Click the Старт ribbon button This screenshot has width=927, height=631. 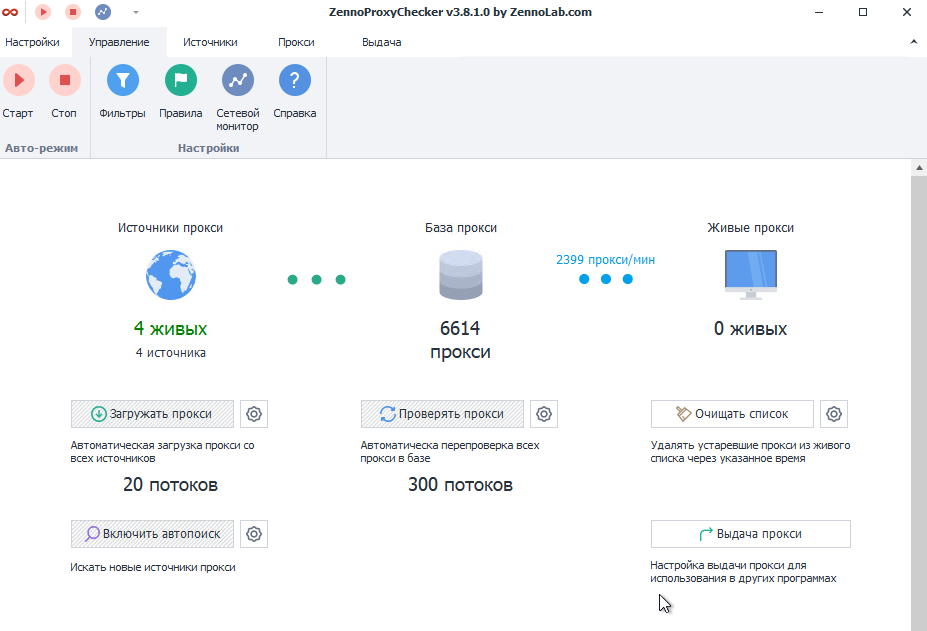click(18, 92)
